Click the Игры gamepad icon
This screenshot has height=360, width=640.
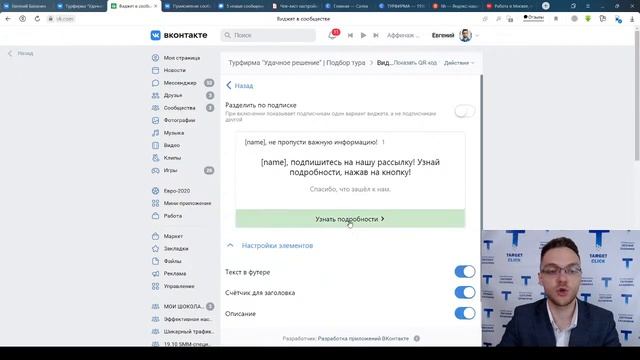click(155, 170)
